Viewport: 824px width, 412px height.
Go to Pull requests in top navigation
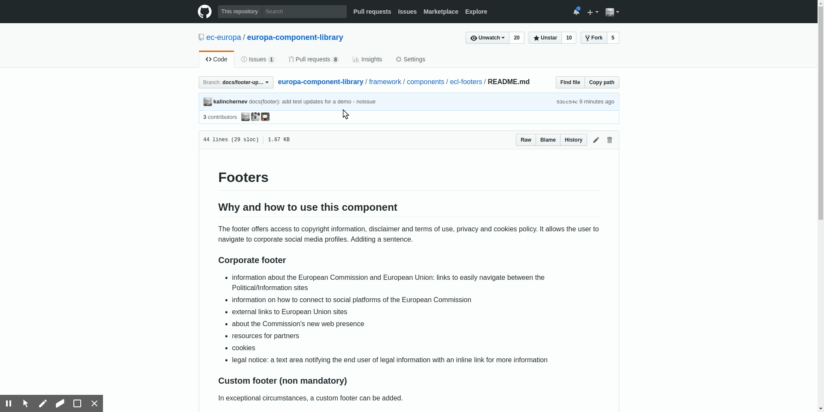[x=372, y=12]
